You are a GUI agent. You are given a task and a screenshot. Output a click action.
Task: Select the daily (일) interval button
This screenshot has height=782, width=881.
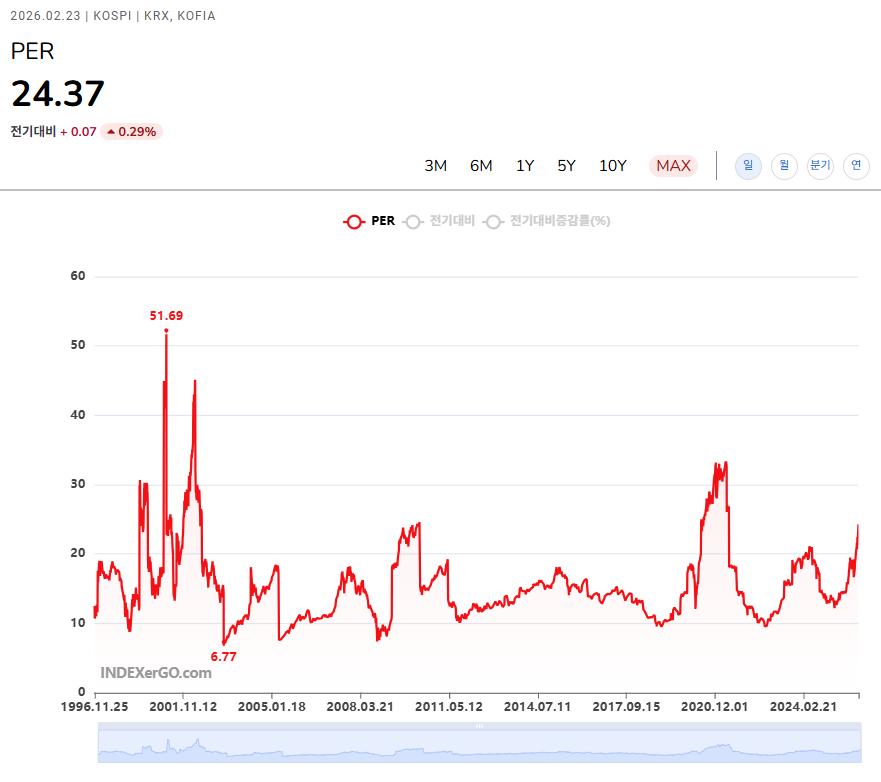(x=748, y=166)
